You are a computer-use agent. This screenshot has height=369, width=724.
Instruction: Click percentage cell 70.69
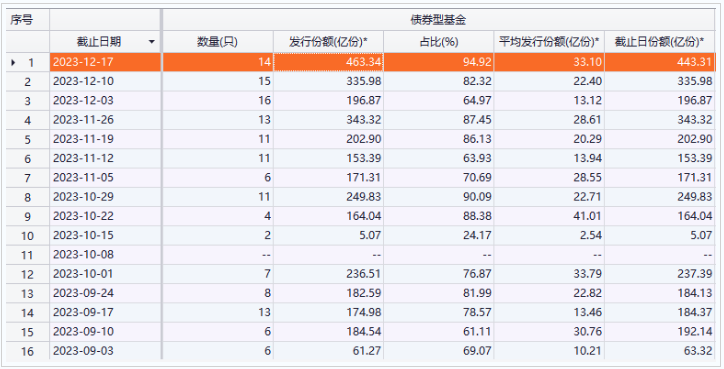439,178
